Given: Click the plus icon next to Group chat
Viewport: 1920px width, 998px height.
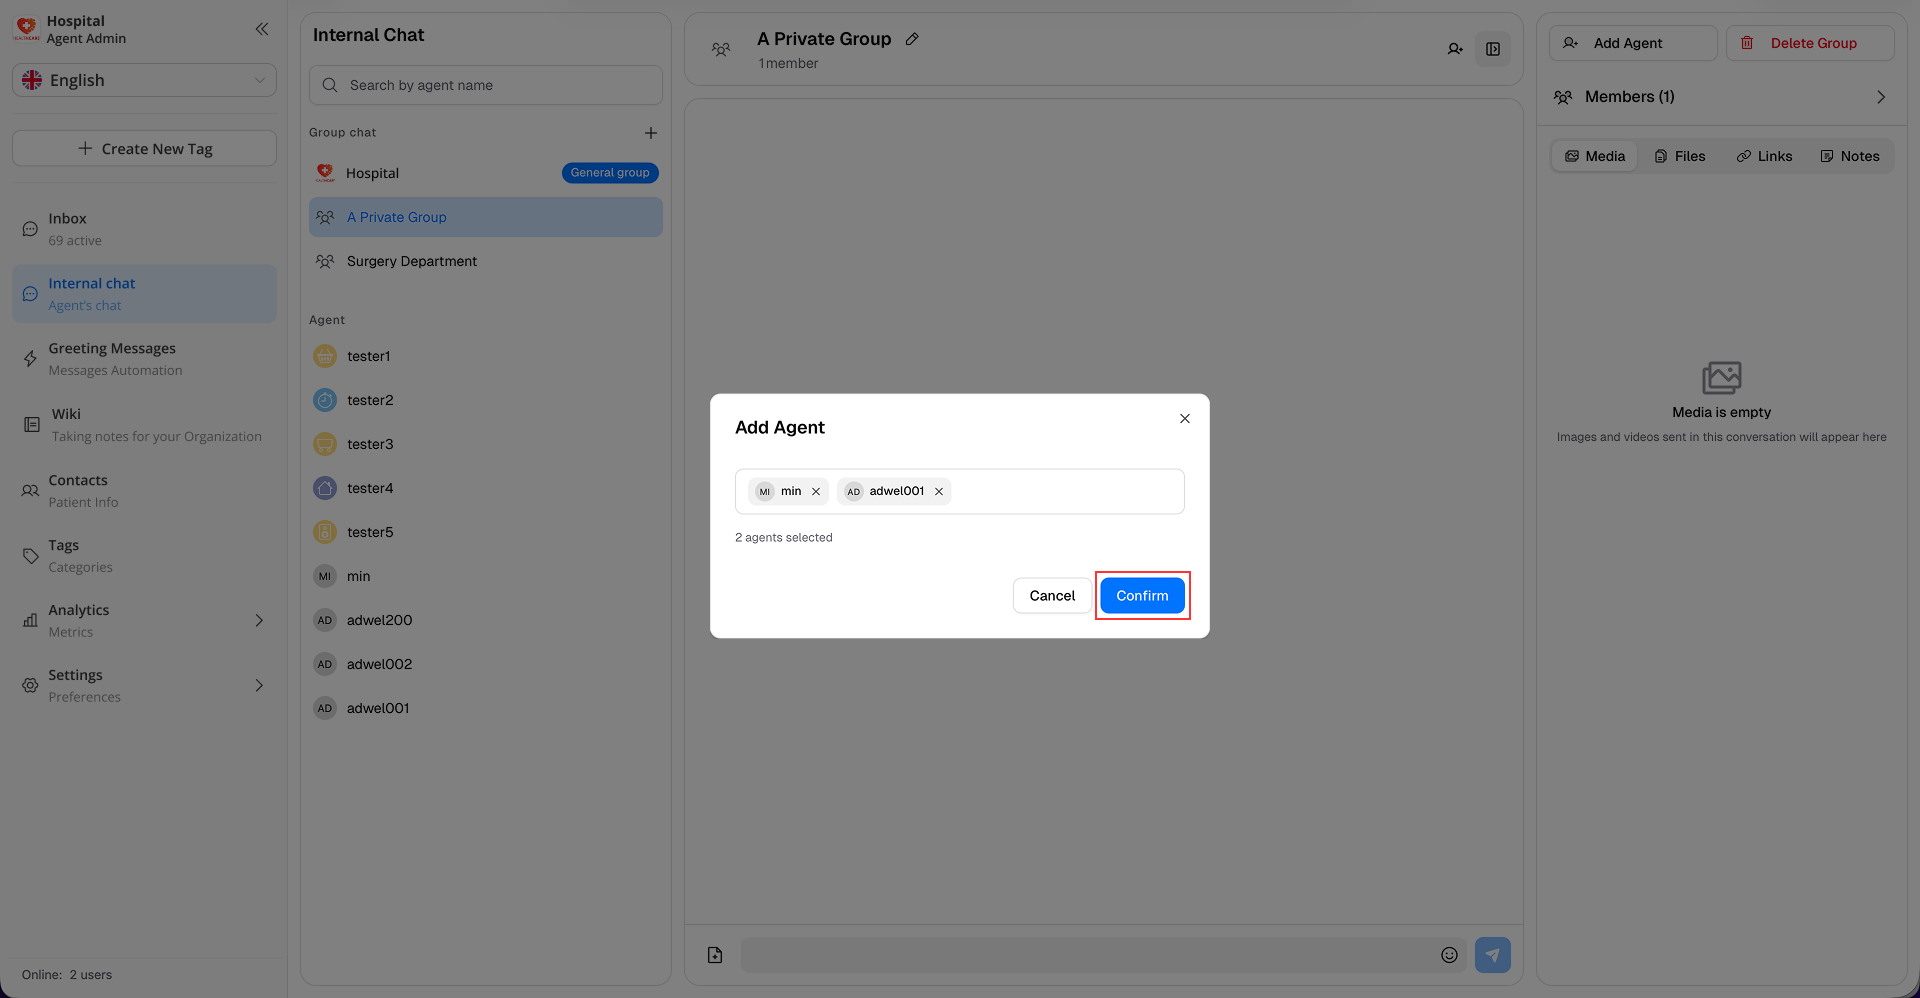Looking at the screenshot, I should [x=651, y=132].
